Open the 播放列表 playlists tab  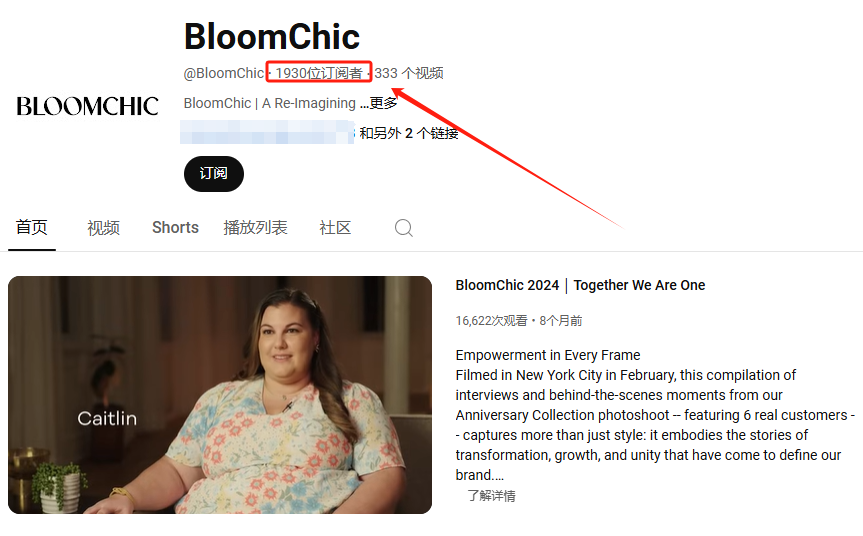coord(255,227)
